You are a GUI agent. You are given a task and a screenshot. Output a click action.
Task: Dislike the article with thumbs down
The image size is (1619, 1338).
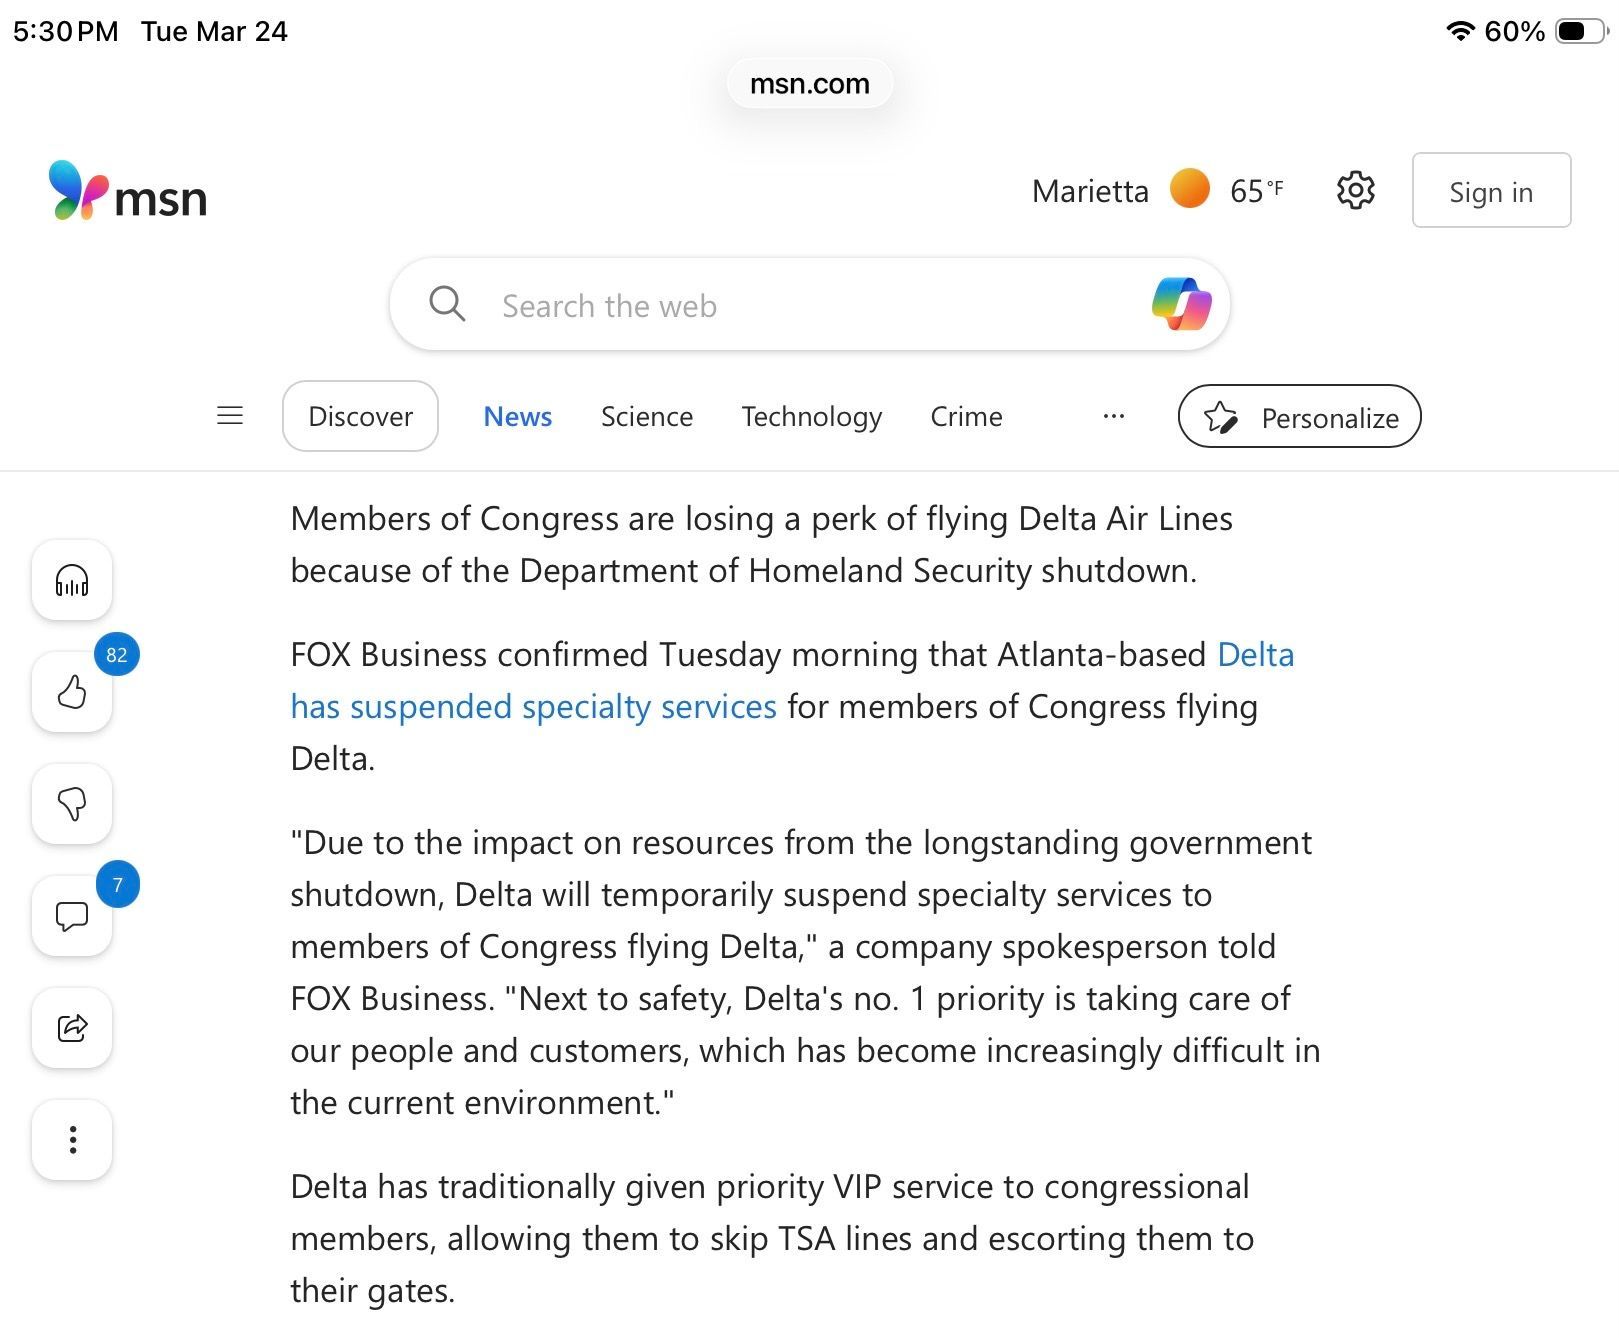[x=72, y=804]
